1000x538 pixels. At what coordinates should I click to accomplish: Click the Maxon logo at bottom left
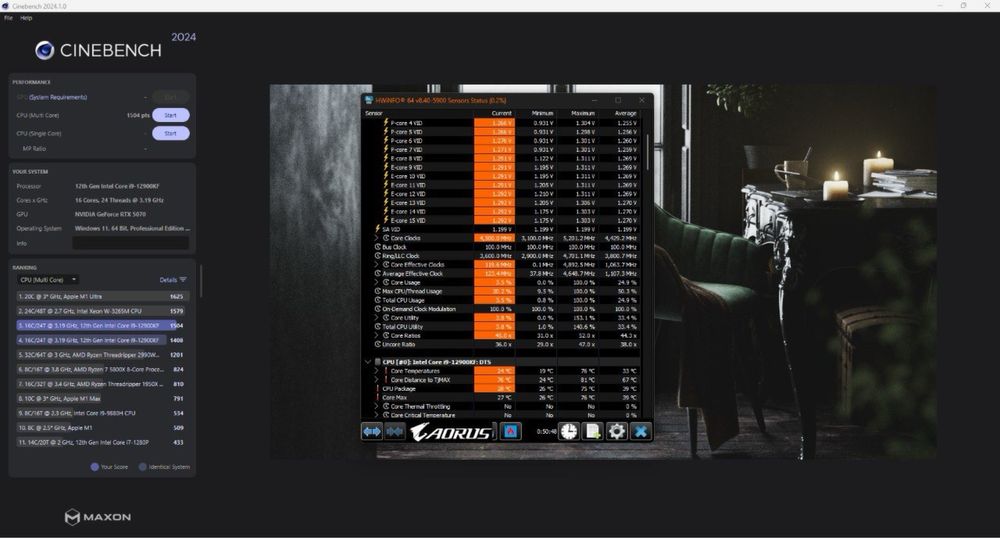[x=98, y=517]
